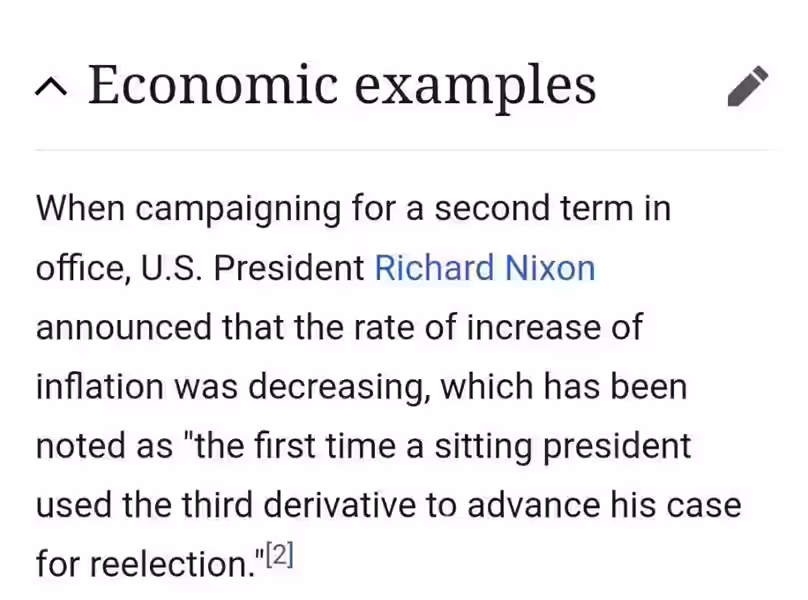Click the word "derivative" in the quote
This screenshot has height=600, width=808.
coord(340,505)
